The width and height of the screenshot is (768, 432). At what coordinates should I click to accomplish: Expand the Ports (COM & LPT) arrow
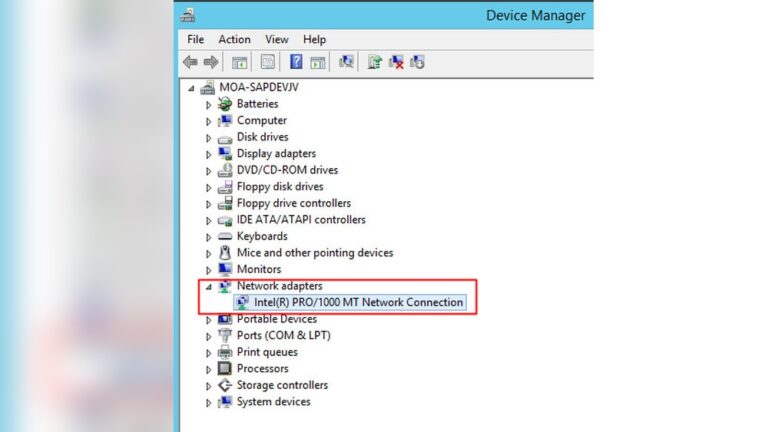(208, 337)
